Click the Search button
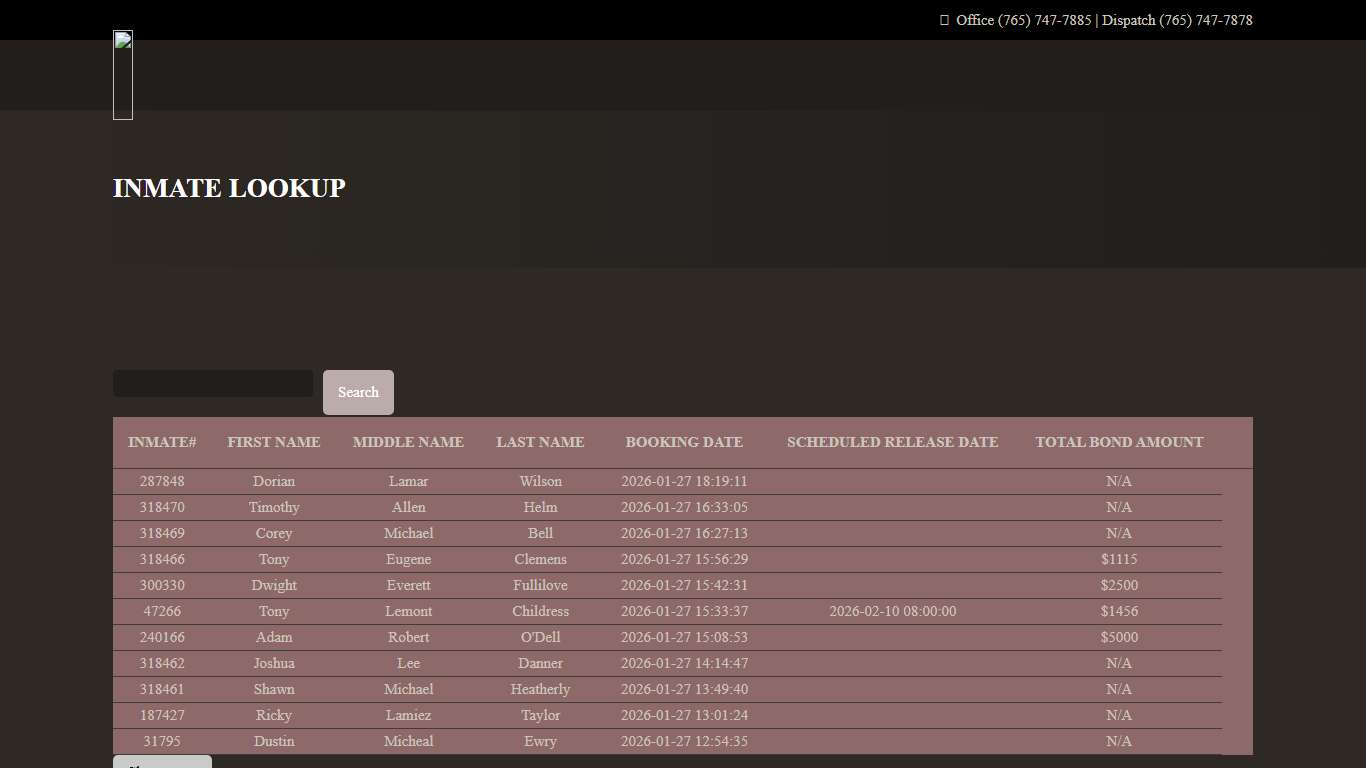1366x768 pixels. coord(358,392)
